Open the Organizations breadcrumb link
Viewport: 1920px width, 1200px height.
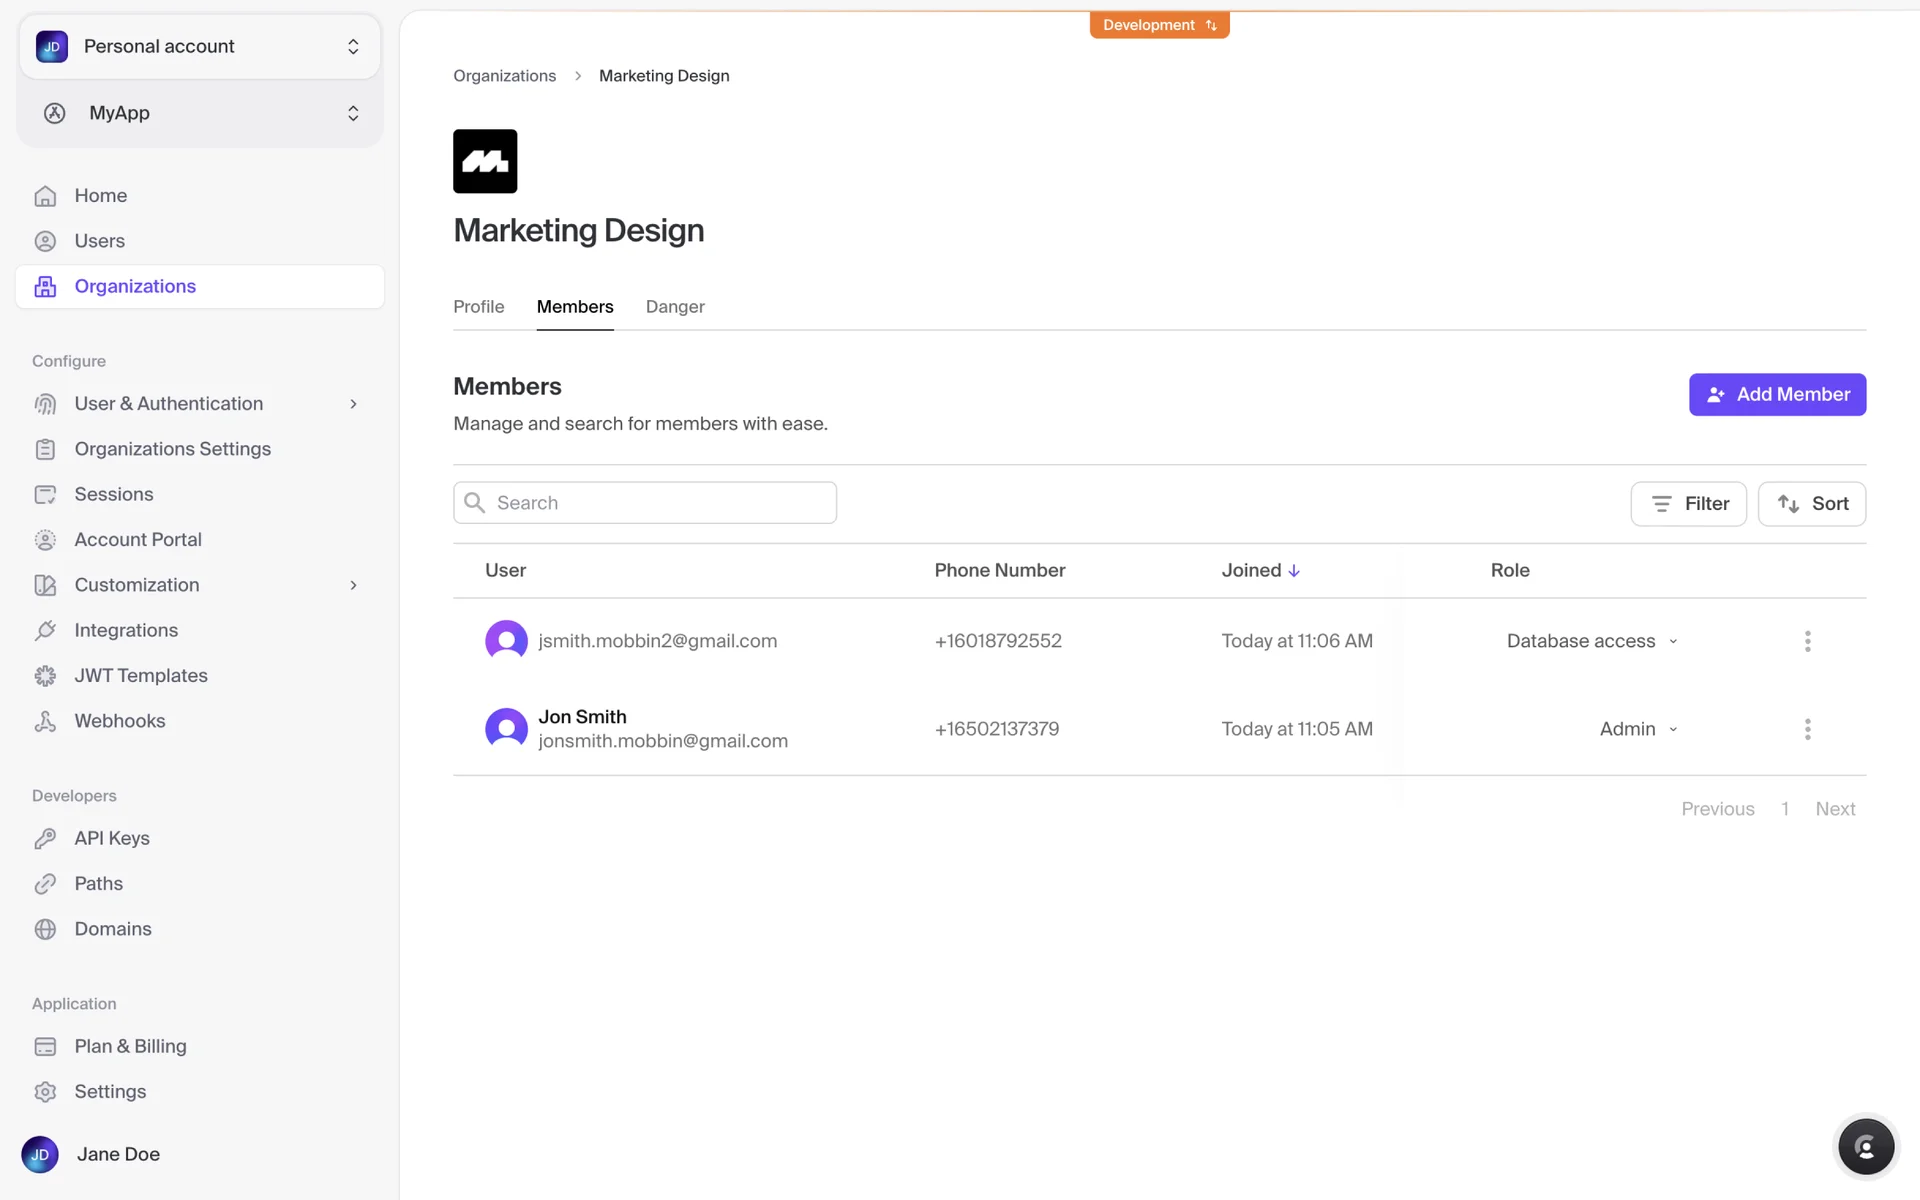pyautogui.click(x=504, y=76)
